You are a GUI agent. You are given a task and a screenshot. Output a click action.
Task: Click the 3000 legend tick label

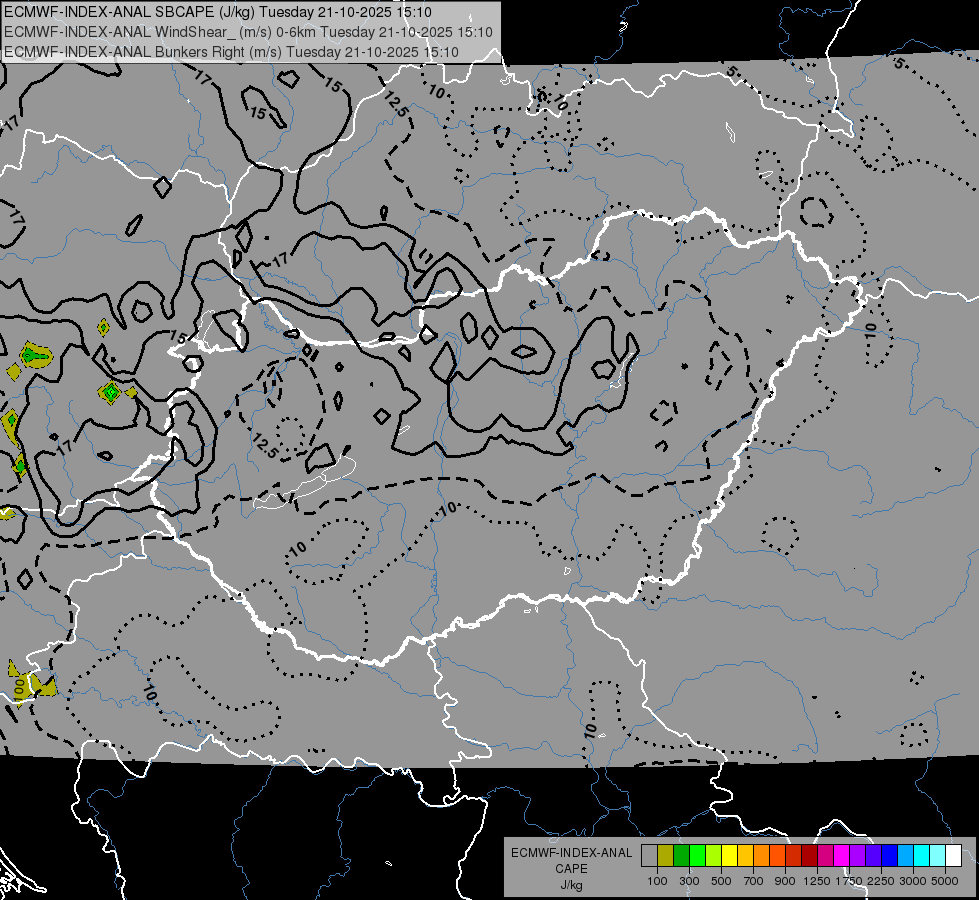tap(913, 881)
